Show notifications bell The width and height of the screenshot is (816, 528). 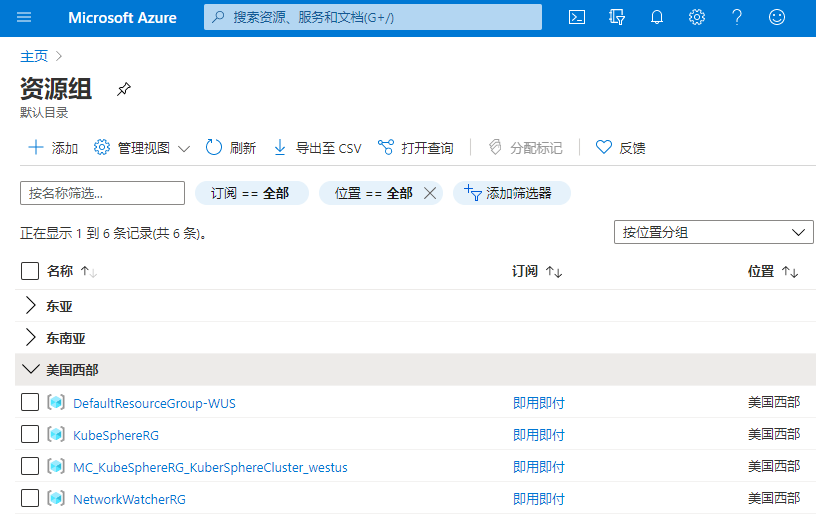tap(657, 18)
